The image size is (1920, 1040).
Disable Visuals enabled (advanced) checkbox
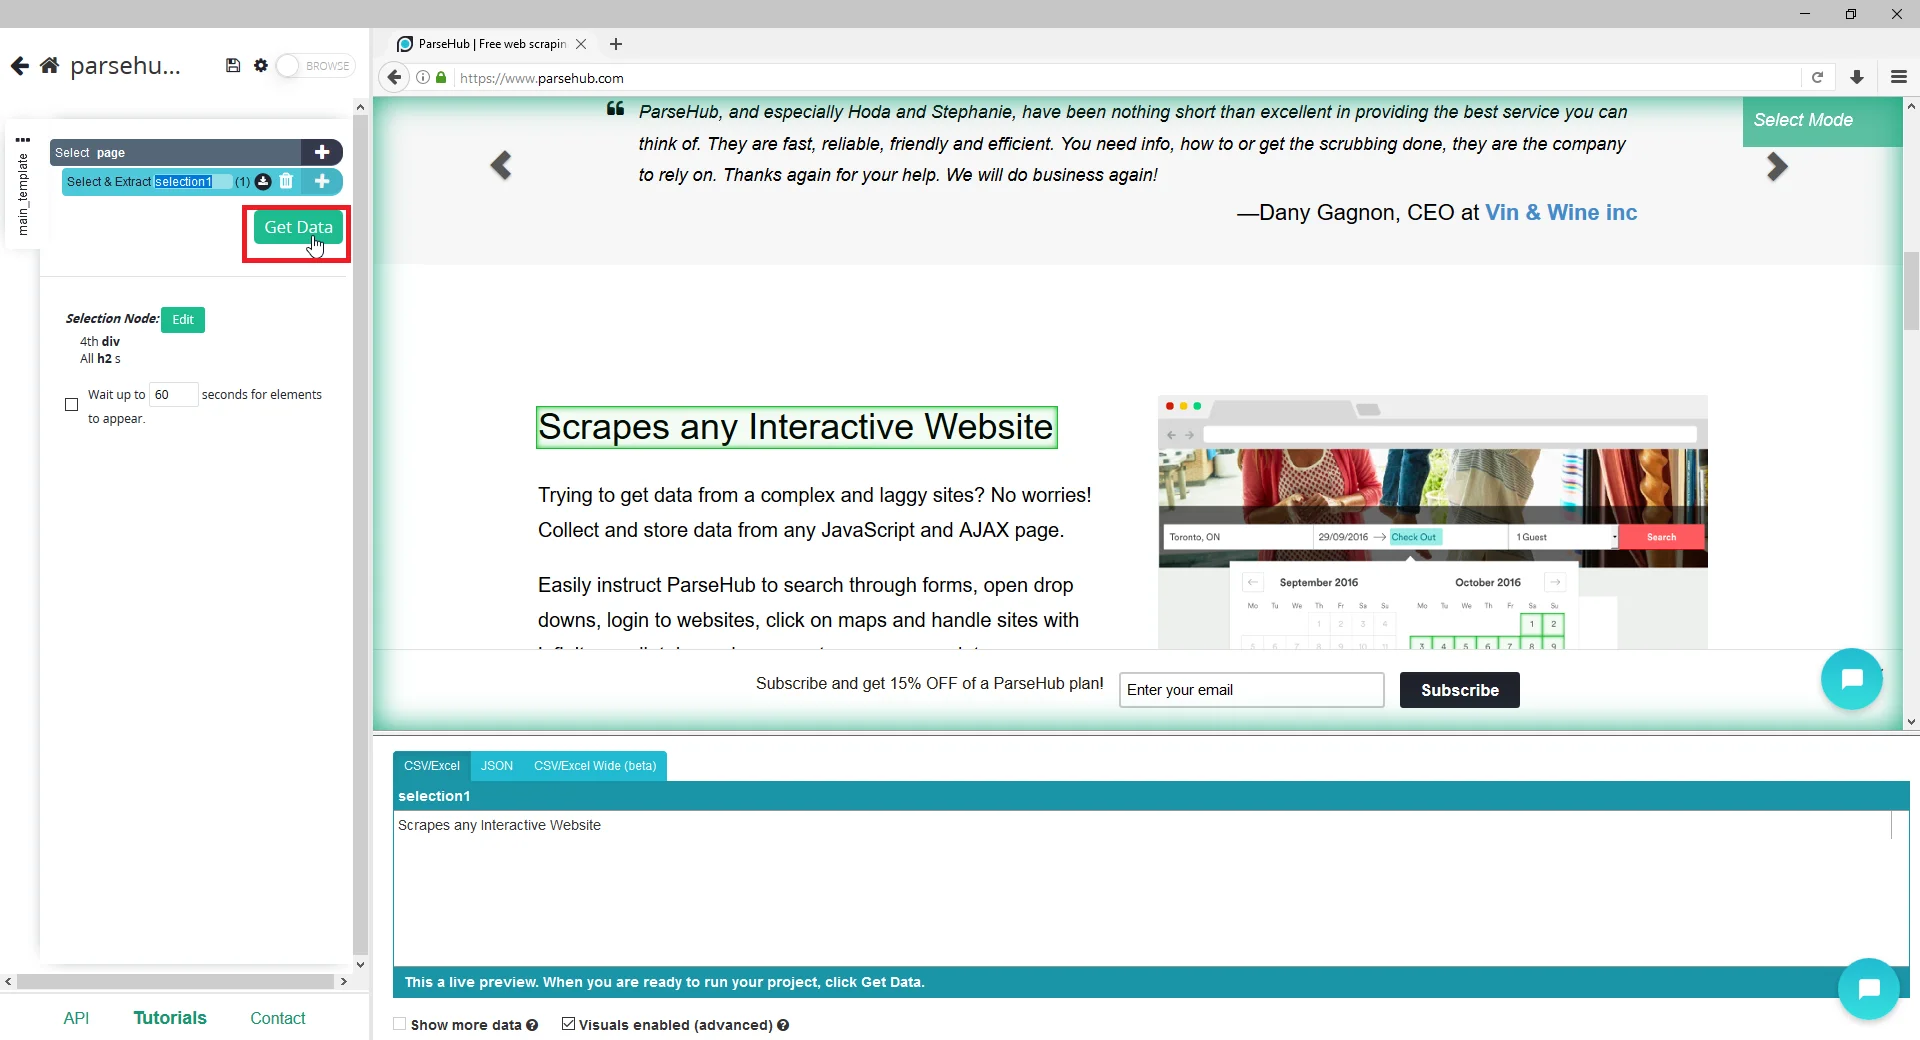(x=569, y=1024)
